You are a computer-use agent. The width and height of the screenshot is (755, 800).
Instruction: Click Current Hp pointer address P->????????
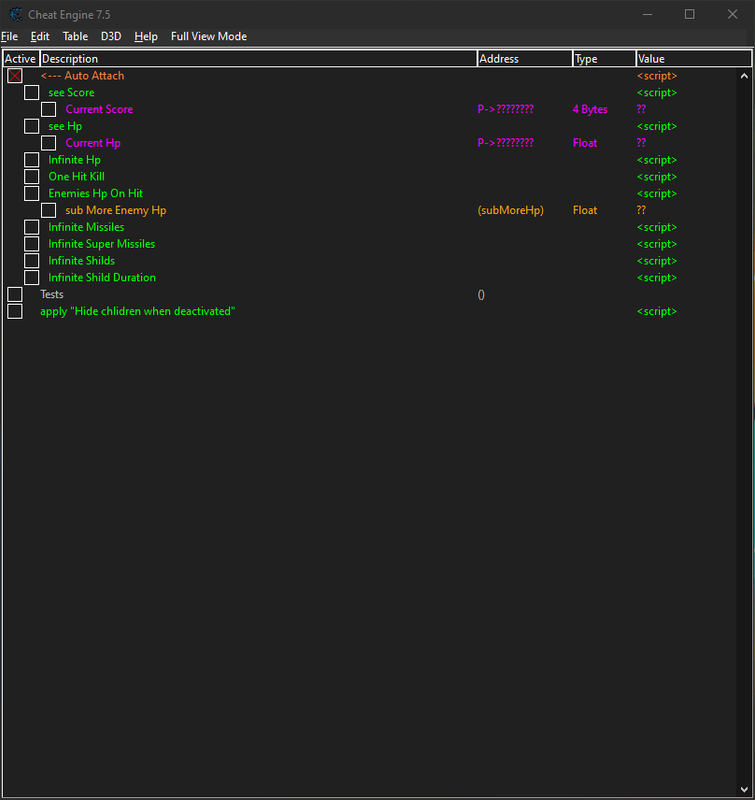(x=506, y=143)
